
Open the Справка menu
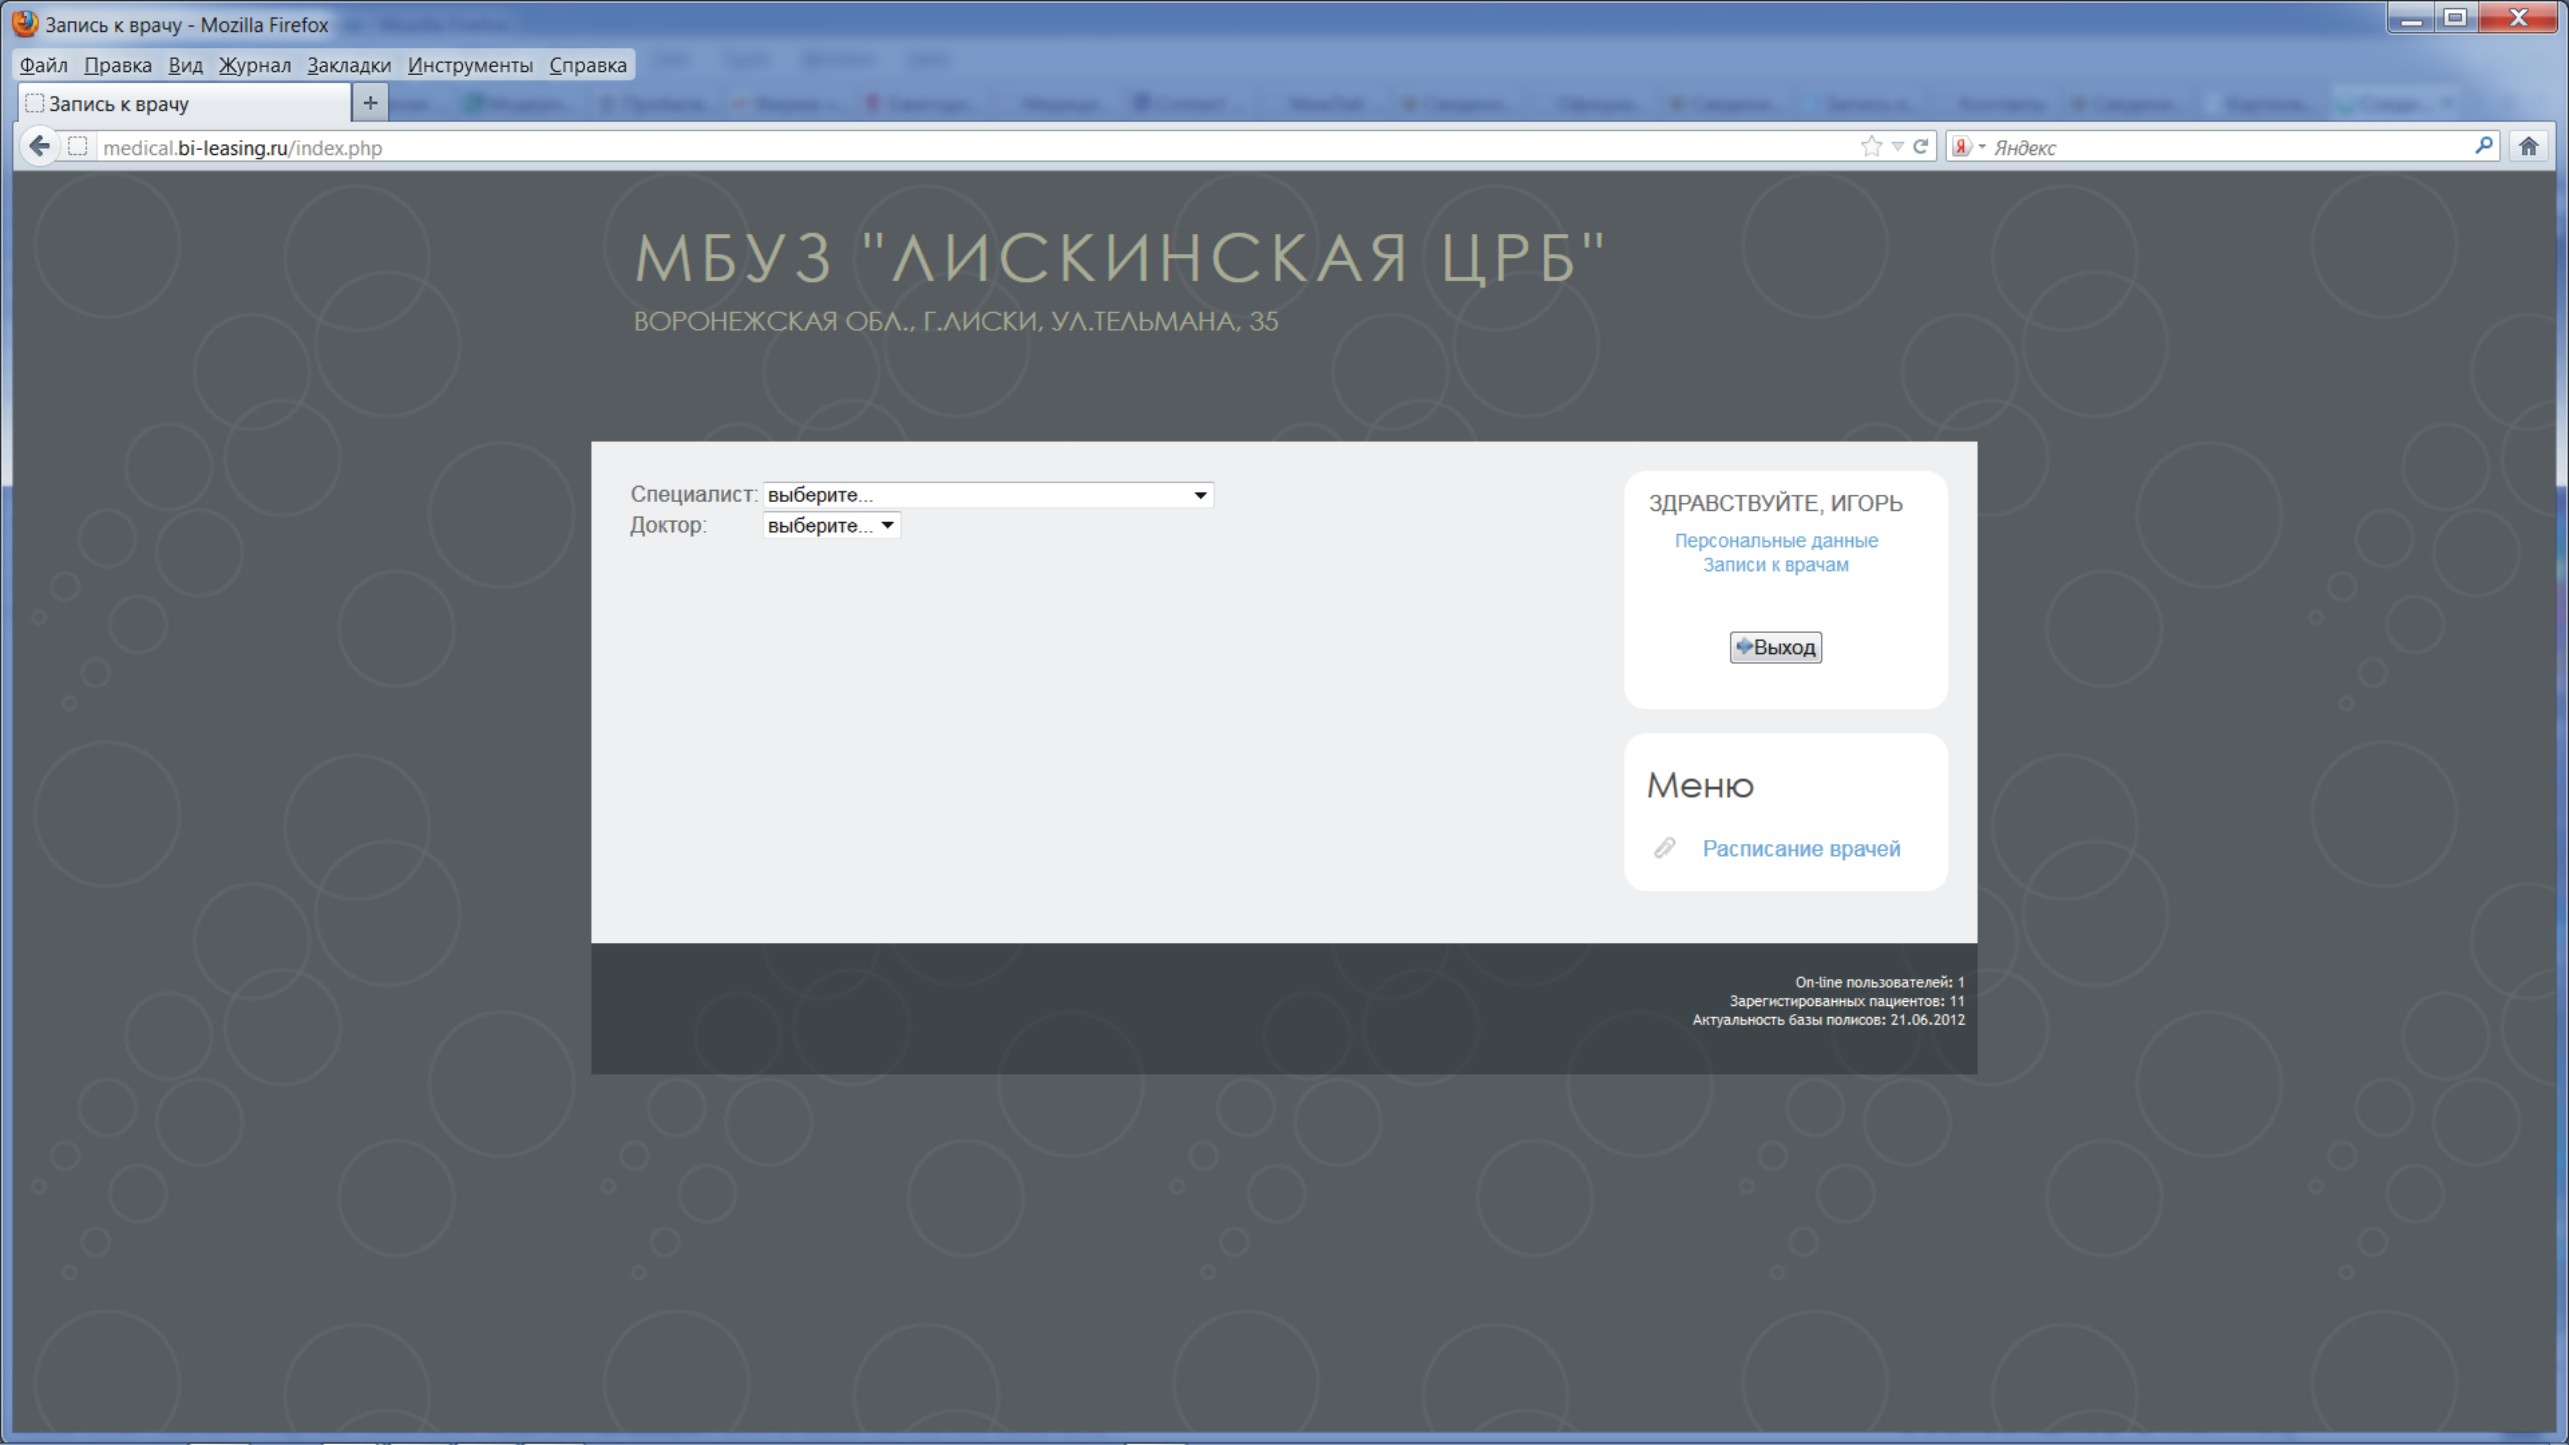(x=588, y=65)
